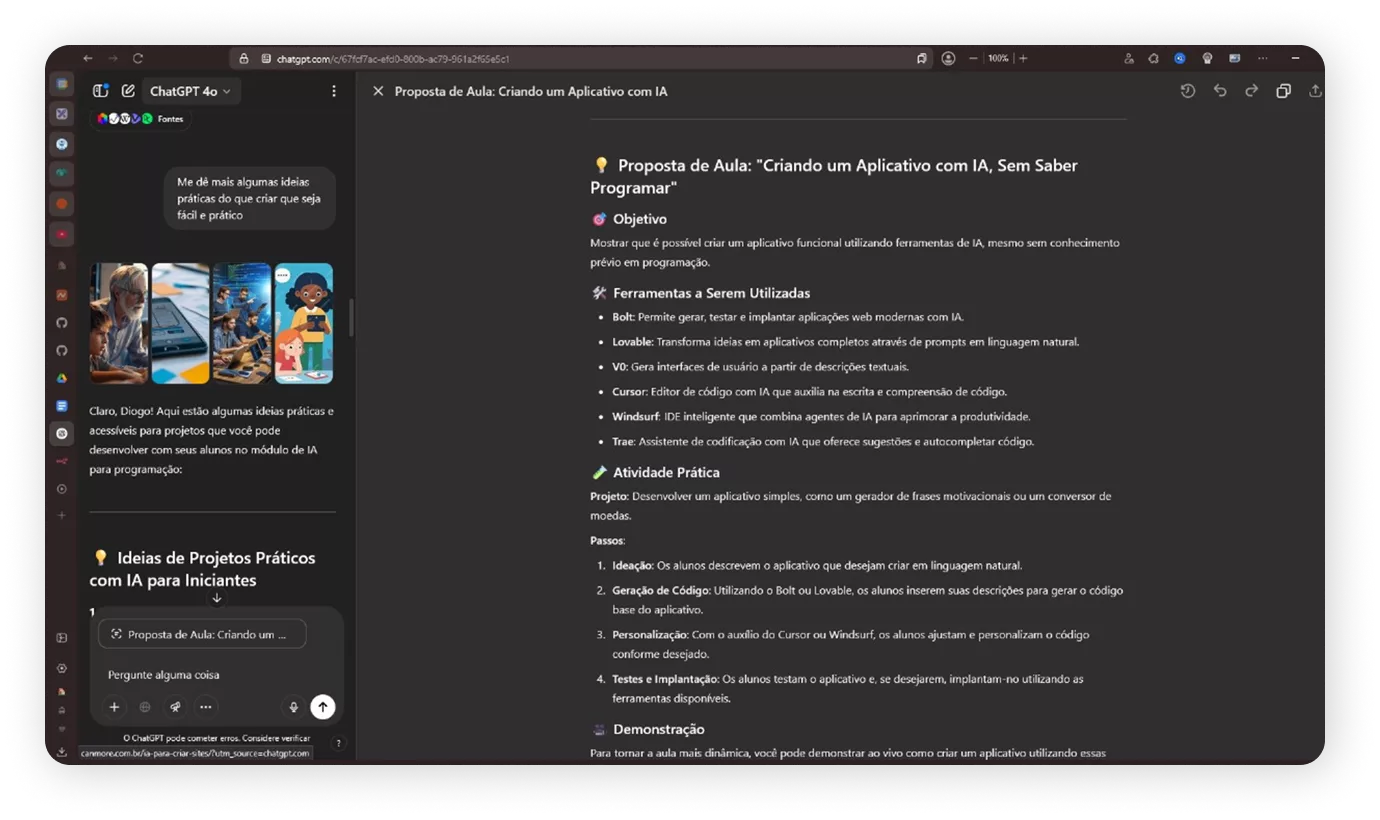
Task: Toggle deep research telescope tool
Action: point(175,707)
